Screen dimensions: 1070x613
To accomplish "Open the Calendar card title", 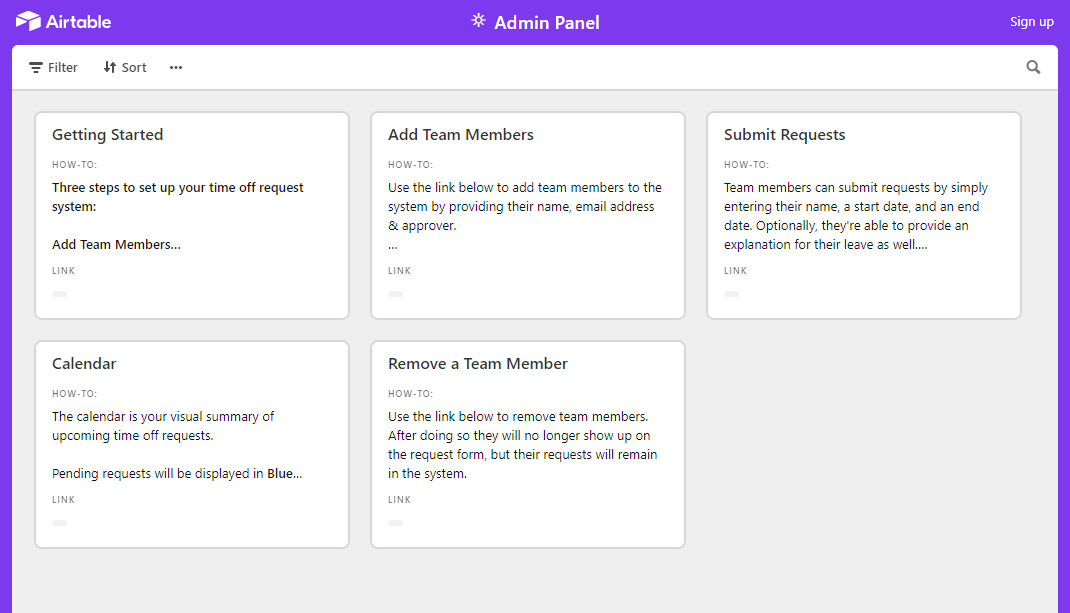I will click(84, 364).
